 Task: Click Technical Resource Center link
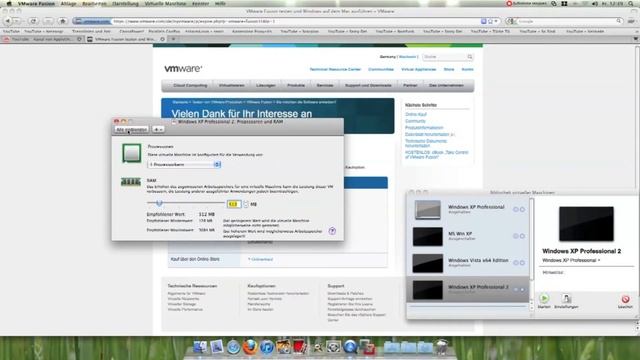[x=335, y=69]
